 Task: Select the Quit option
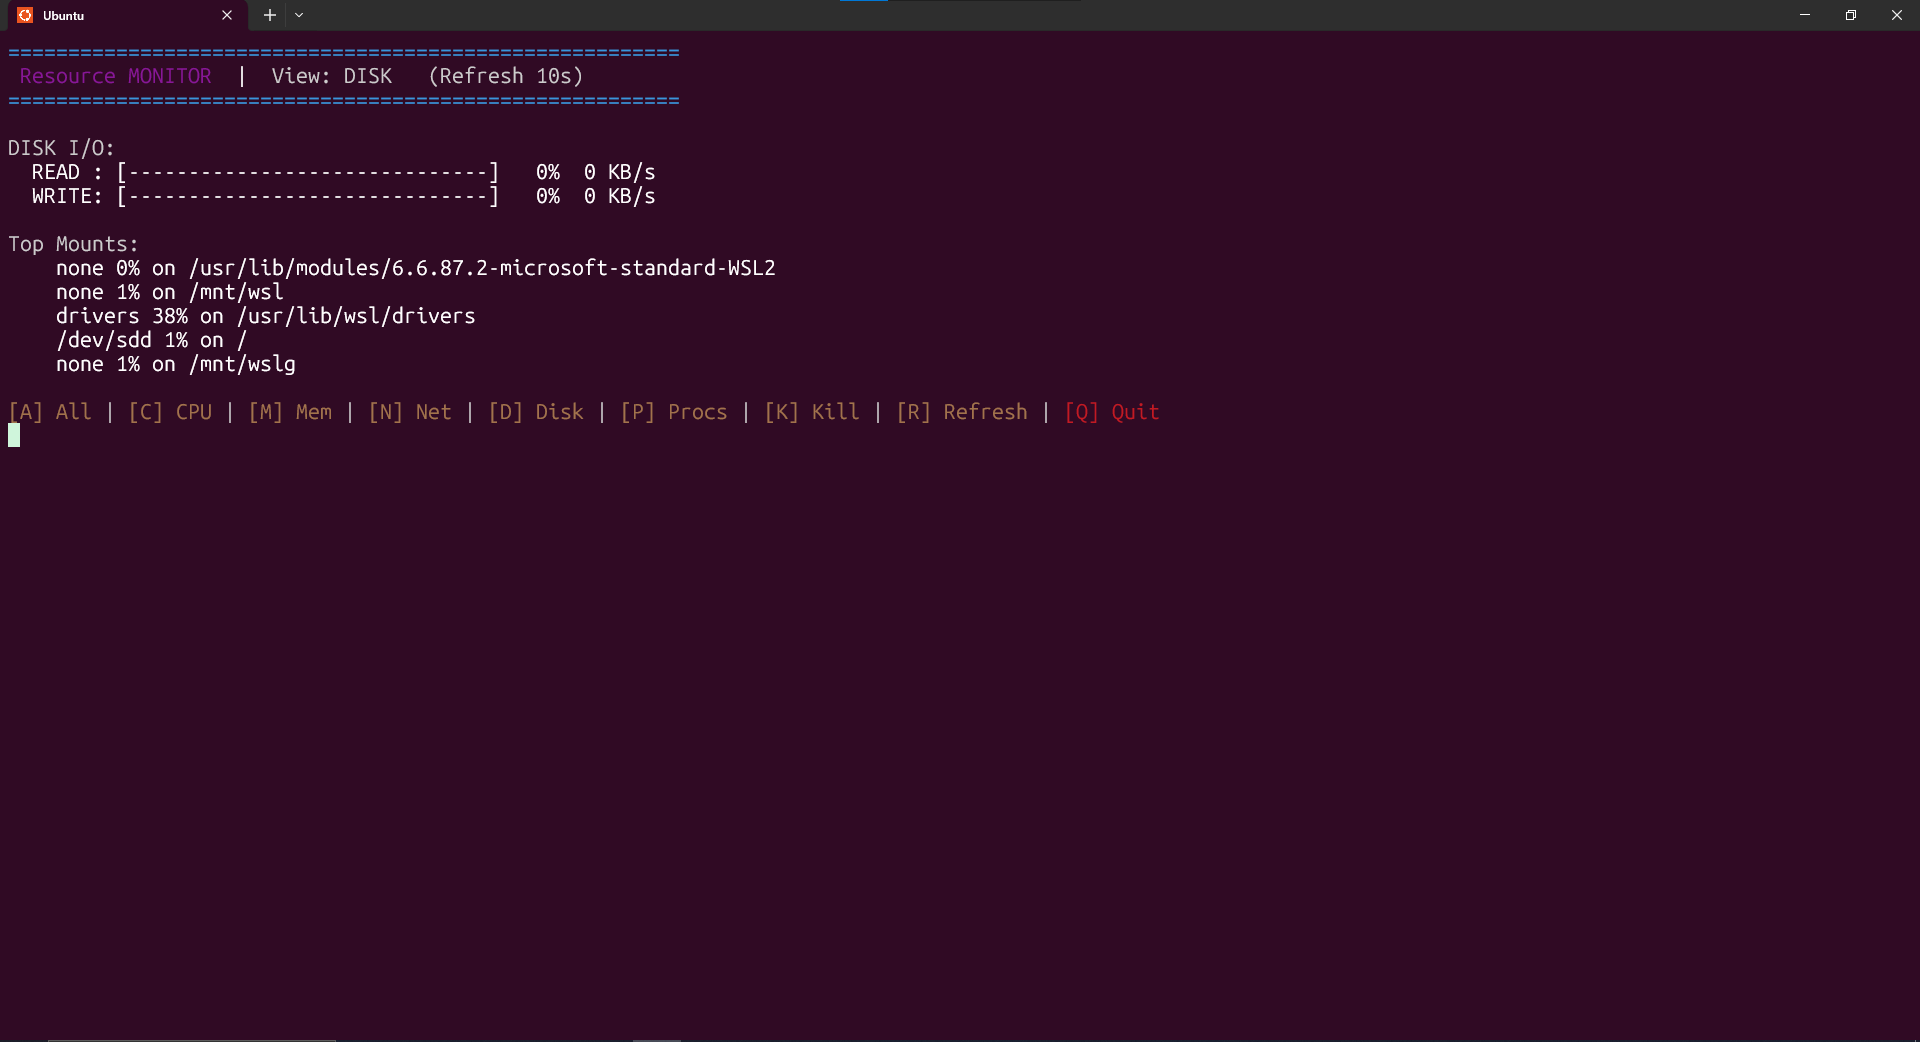(1112, 412)
